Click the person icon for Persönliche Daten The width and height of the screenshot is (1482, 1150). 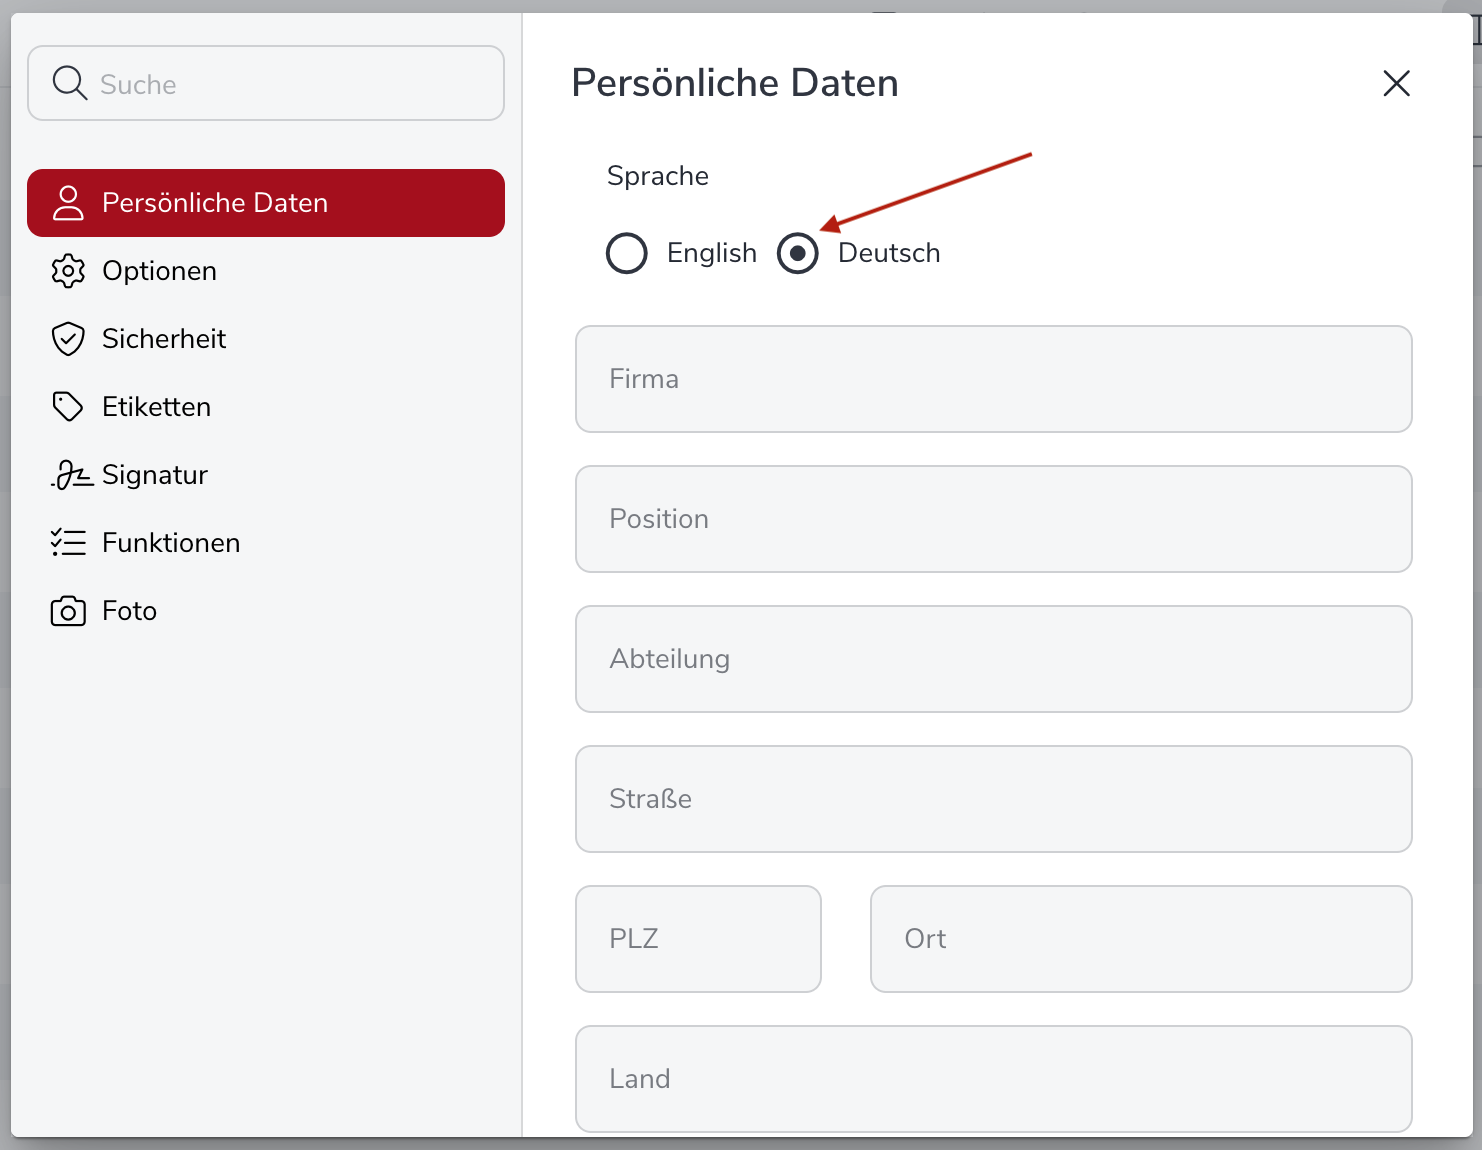tap(68, 203)
